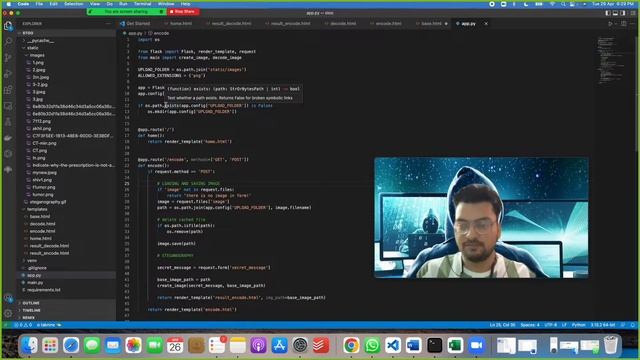Open the Remote Explorer view

pyautogui.click(x=8, y=106)
